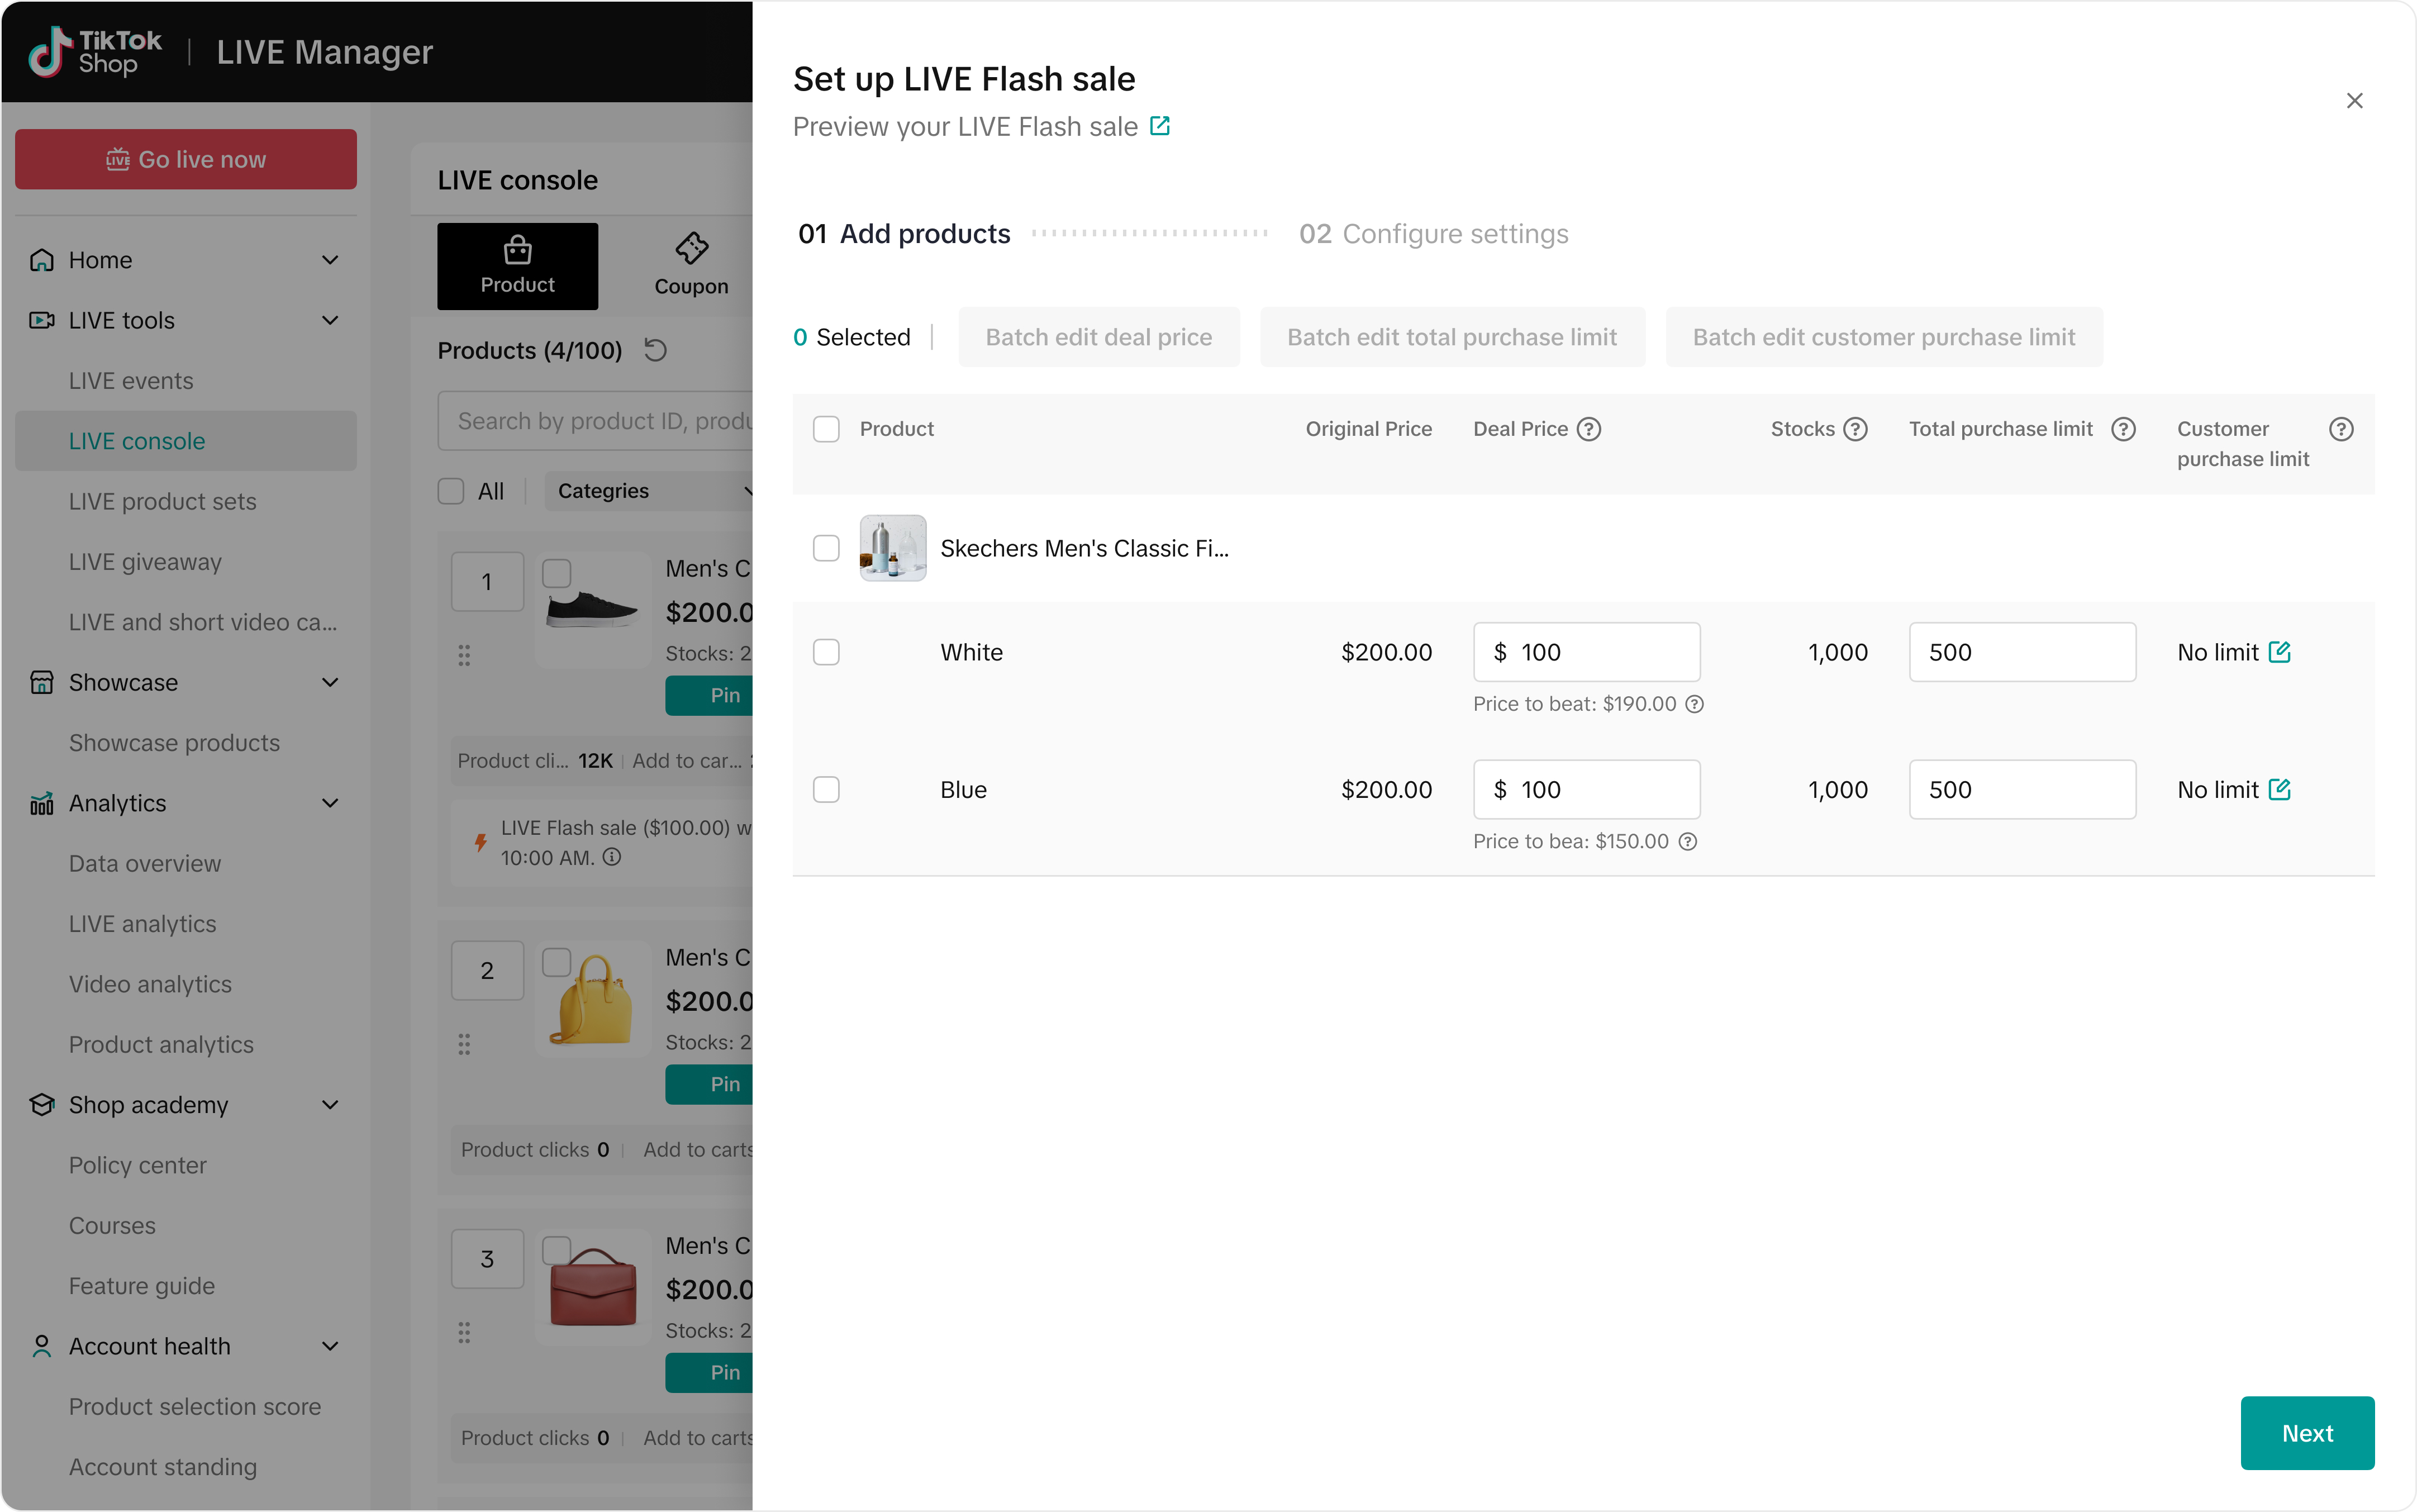Viewport: 2417px width, 1512px height.
Task: Open the Flash sale preview external link icon
Action: (x=1160, y=127)
